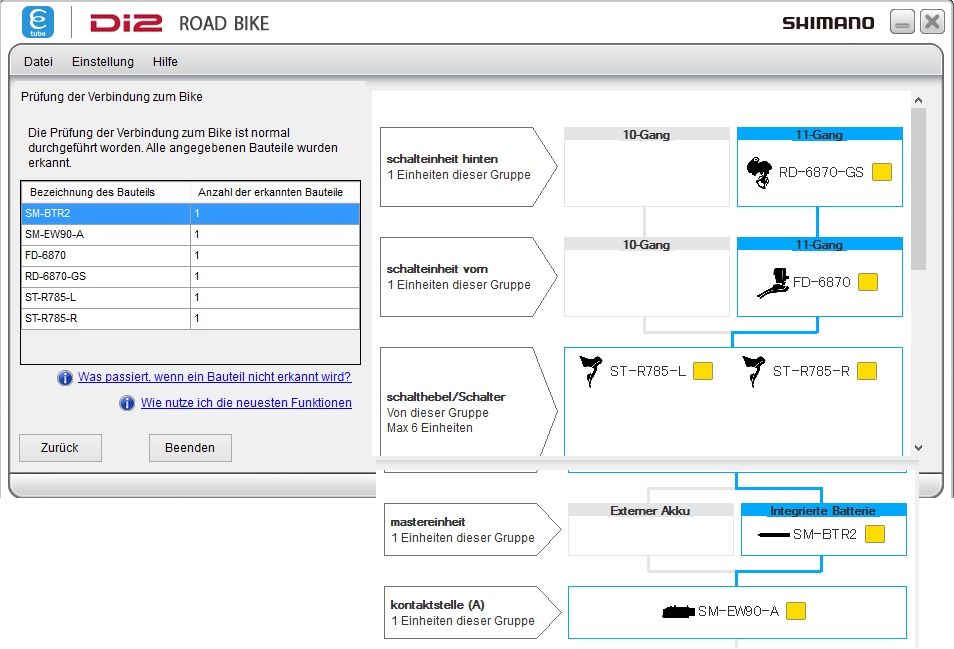Screen dimensions: 954x649
Task: Select the Integrierte Batterie tab
Action: pyautogui.click(x=823, y=510)
